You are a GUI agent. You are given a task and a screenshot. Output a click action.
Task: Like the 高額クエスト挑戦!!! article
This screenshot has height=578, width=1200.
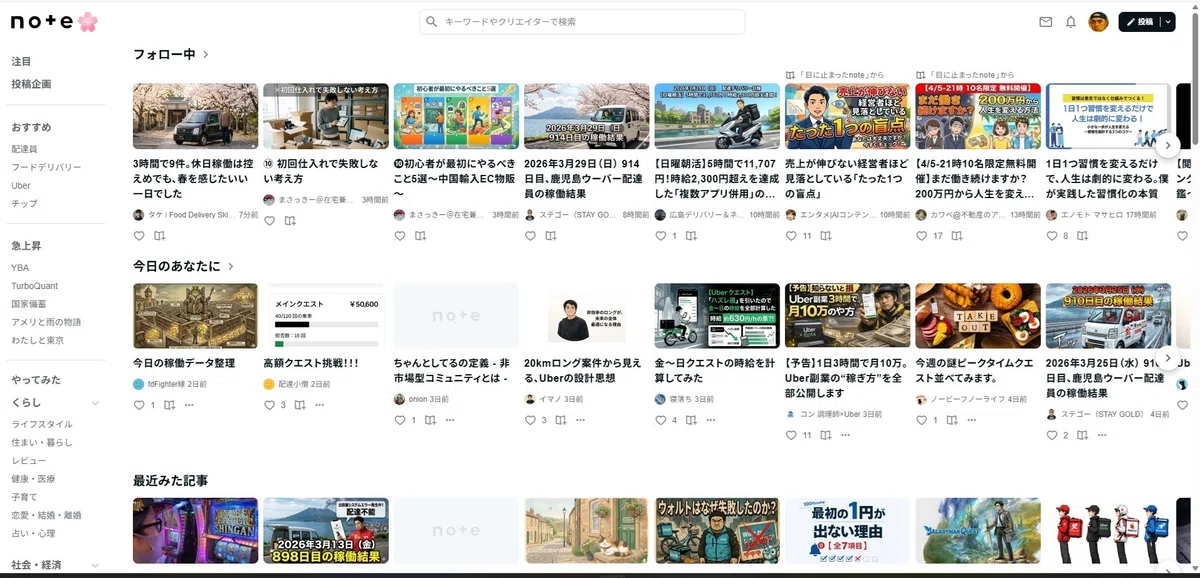(269, 405)
